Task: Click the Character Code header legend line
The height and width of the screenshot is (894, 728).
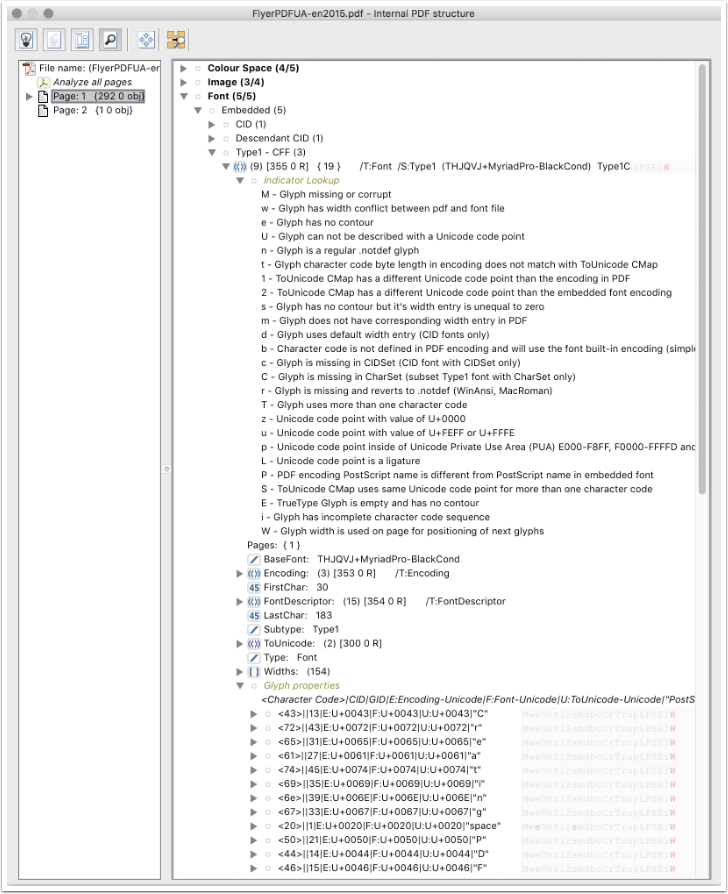Action: (478, 700)
